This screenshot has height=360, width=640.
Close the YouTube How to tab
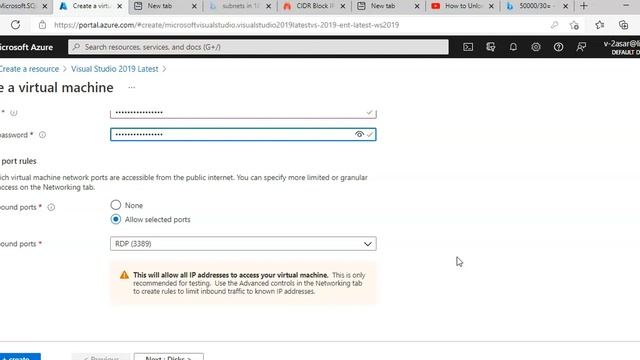[491, 6]
